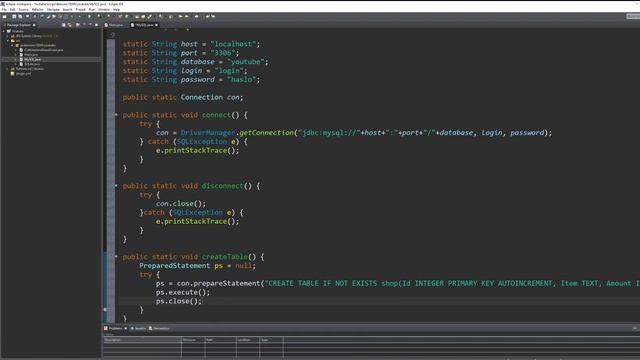Expand the Main.java tree node arrow
The height and width of the screenshot is (360, 640).
click(x=16, y=55)
